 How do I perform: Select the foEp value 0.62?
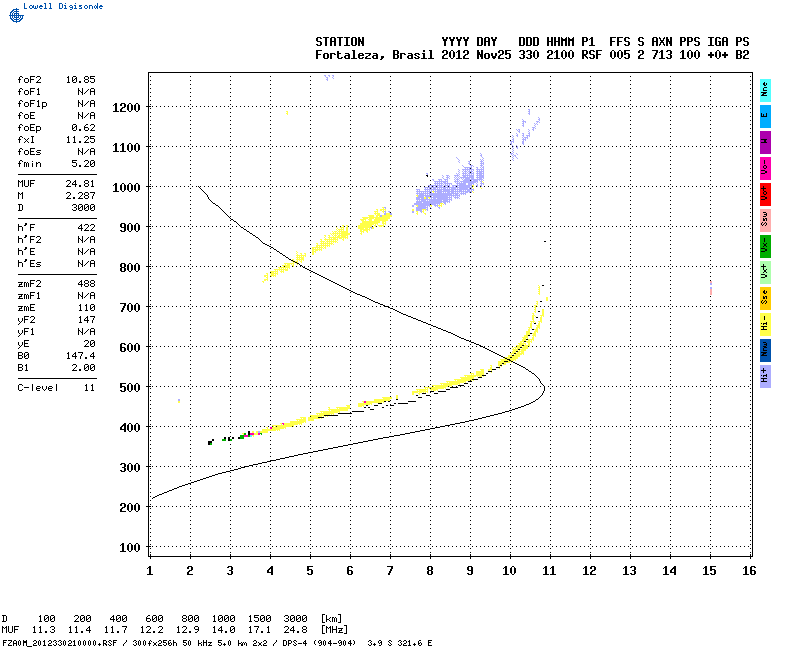(83, 128)
